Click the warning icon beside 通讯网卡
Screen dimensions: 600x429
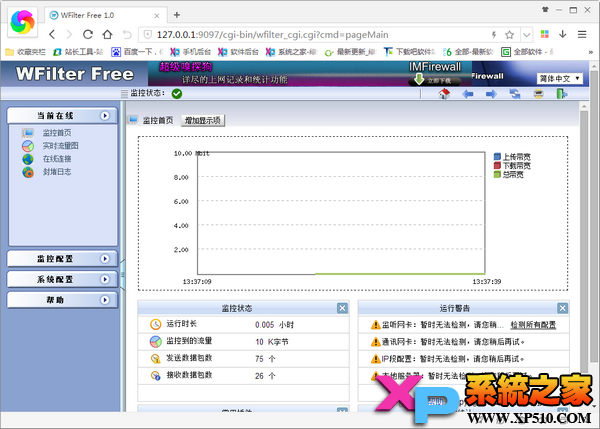tap(375, 342)
